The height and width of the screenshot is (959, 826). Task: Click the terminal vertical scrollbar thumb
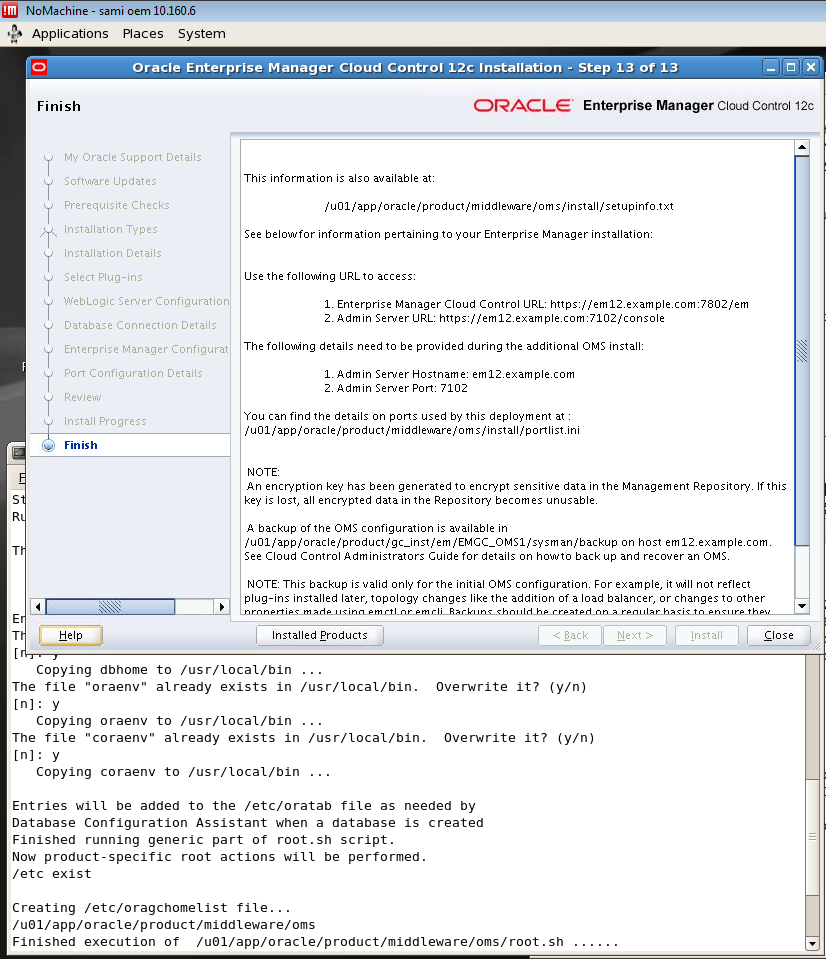[x=812, y=837]
